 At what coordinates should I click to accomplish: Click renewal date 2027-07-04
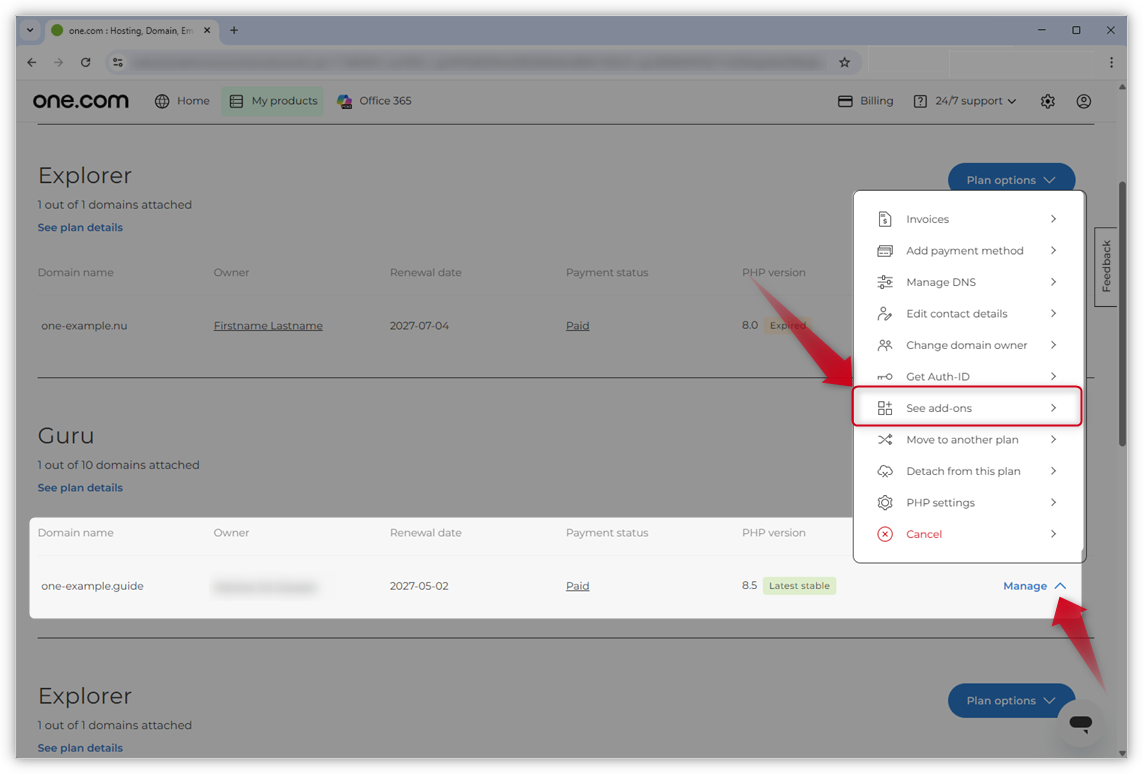[x=419, y=326]
